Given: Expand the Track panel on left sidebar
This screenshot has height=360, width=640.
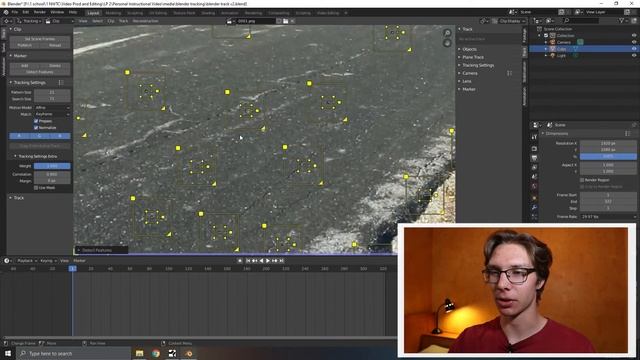Looking at the screenshot, I should coord(17,198).
